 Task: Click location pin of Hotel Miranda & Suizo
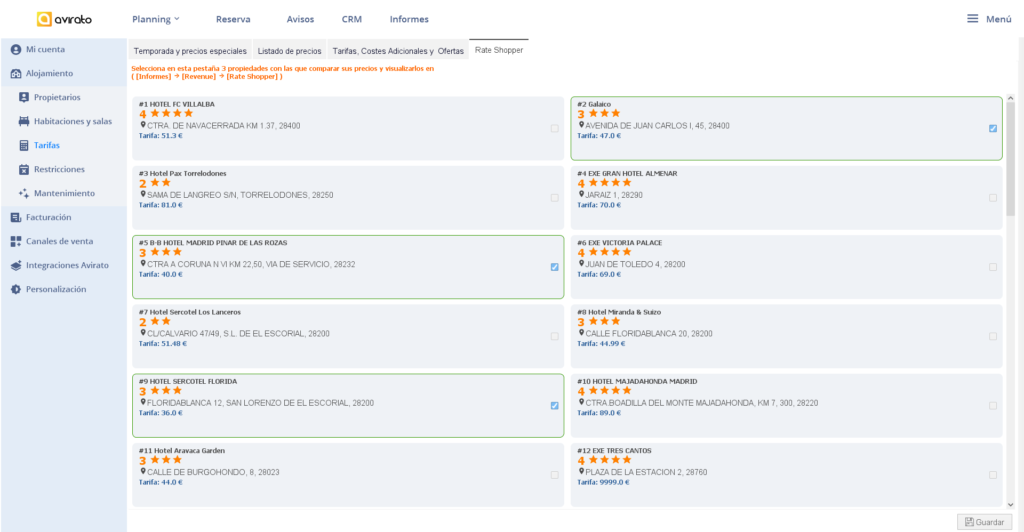(x=581, y=332)
